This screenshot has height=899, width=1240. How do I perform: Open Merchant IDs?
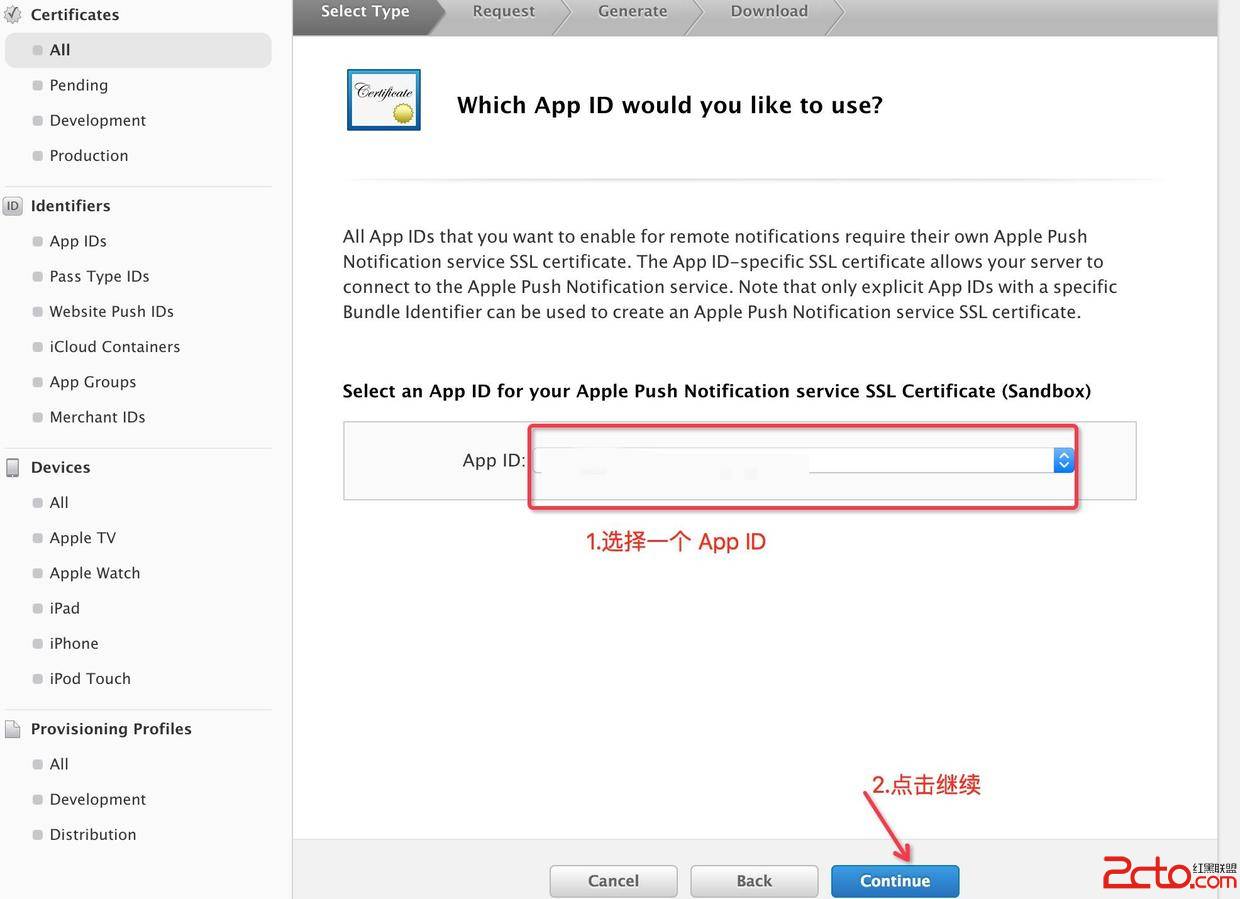click(x=97, y=417)
